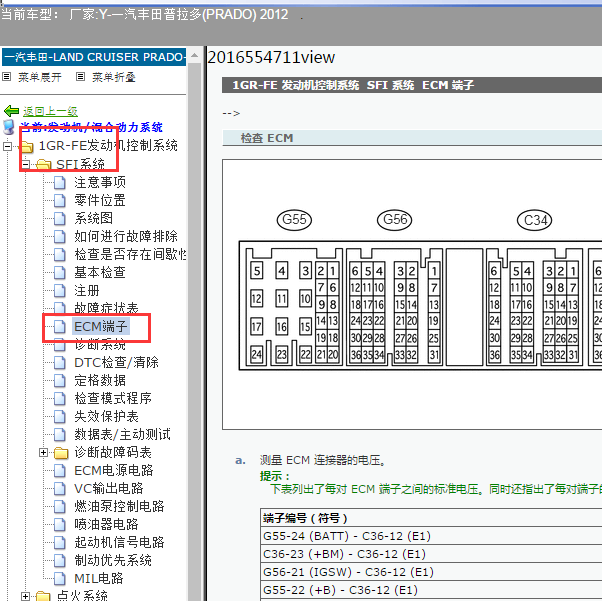Click the page icon beside 基本检查
This screenshot has height=601, width=602.
click(x=60, y=273)
